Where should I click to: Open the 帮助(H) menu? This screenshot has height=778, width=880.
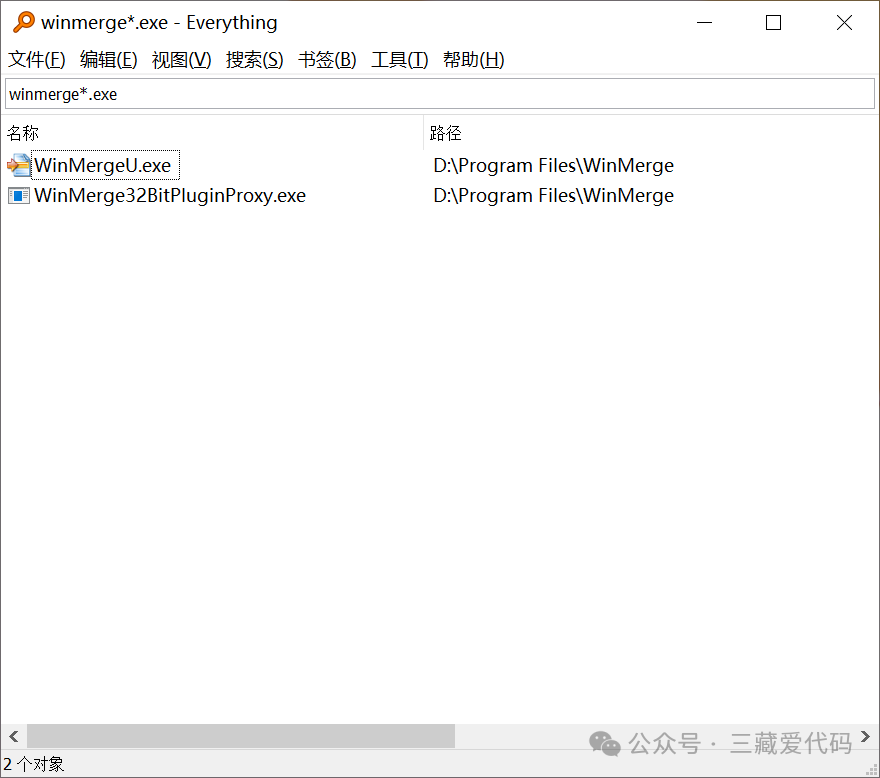pyautogui.click(x=474, y=60)
